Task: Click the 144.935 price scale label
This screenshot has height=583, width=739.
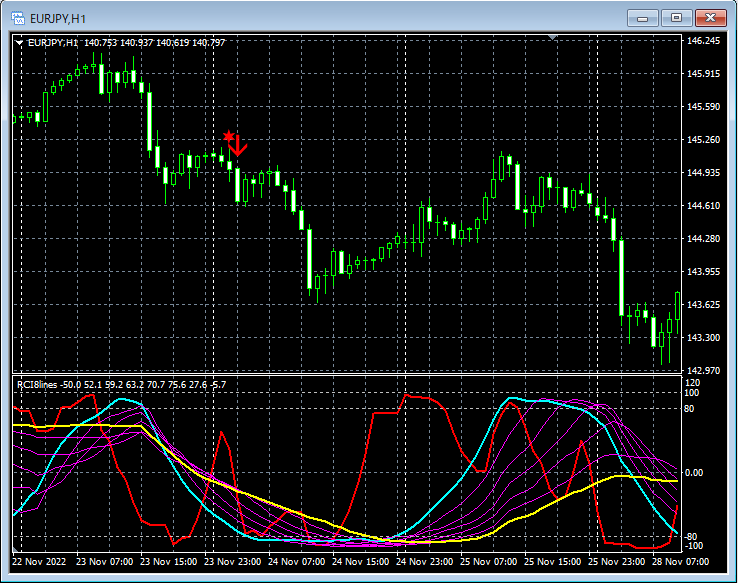Action: pos(703,172)
